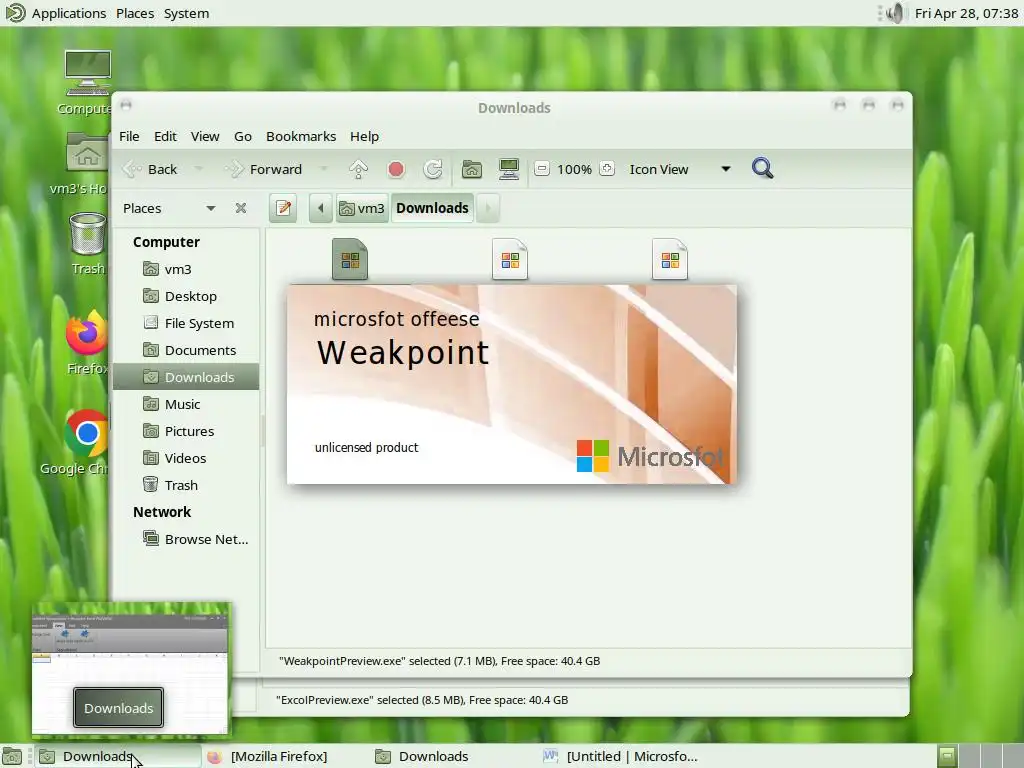Select Desktop in the sidebar
The width and height of the screenshot is (1024, 768).
(x=186, y=296)
